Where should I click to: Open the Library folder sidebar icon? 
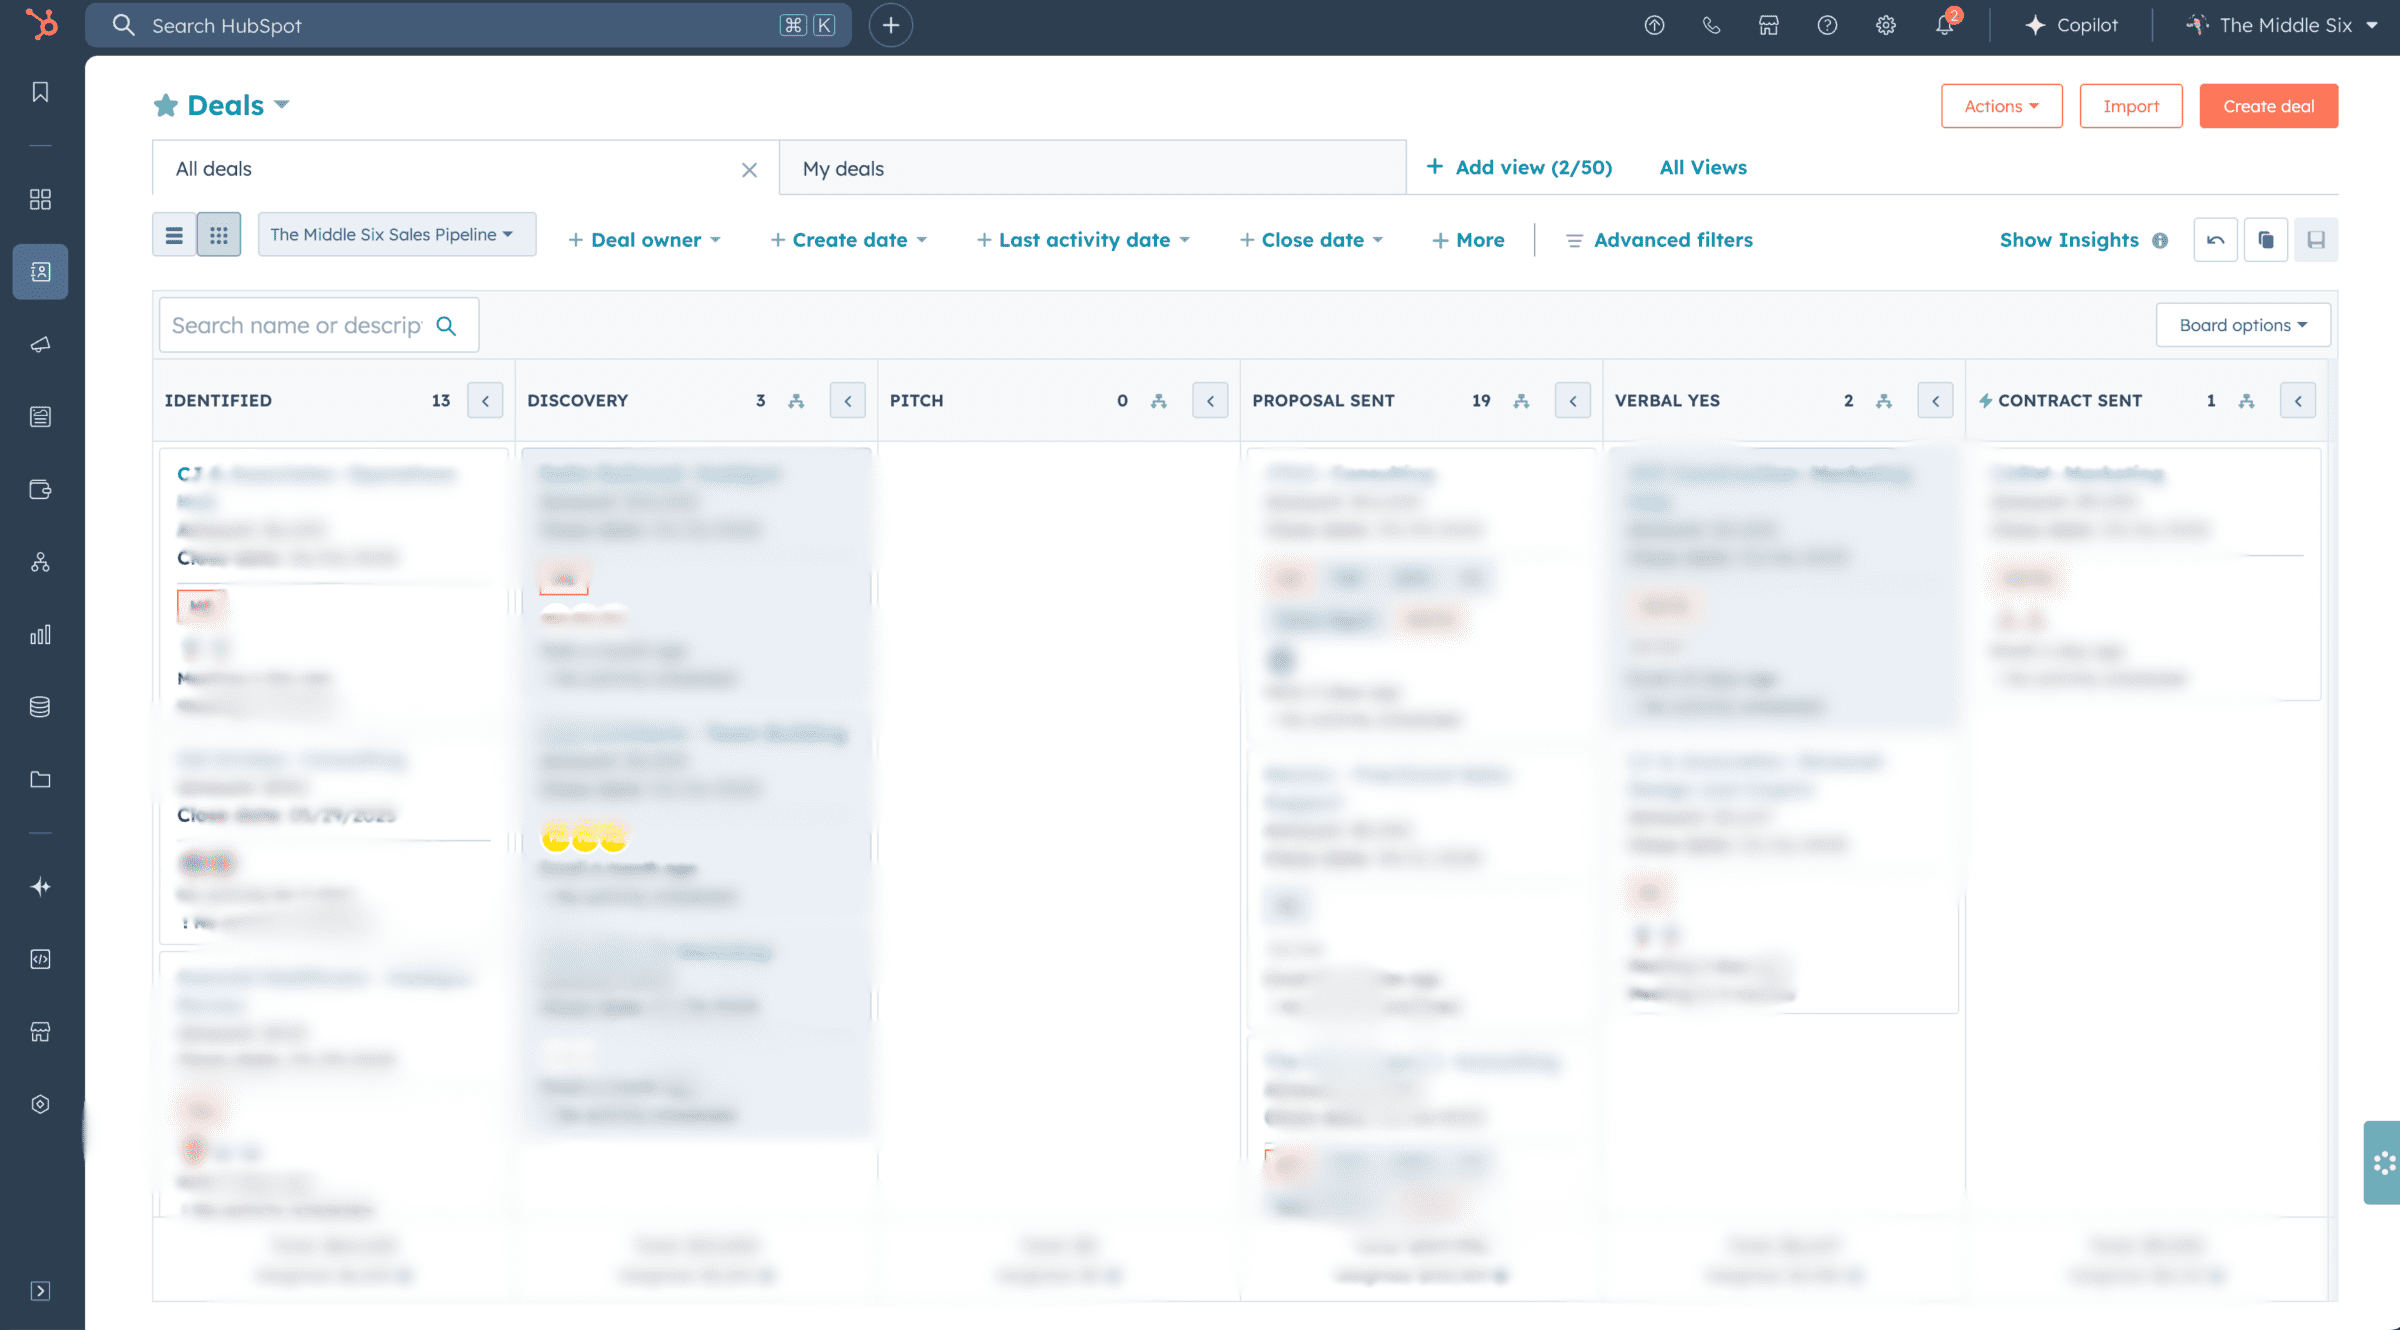(40, 780)
